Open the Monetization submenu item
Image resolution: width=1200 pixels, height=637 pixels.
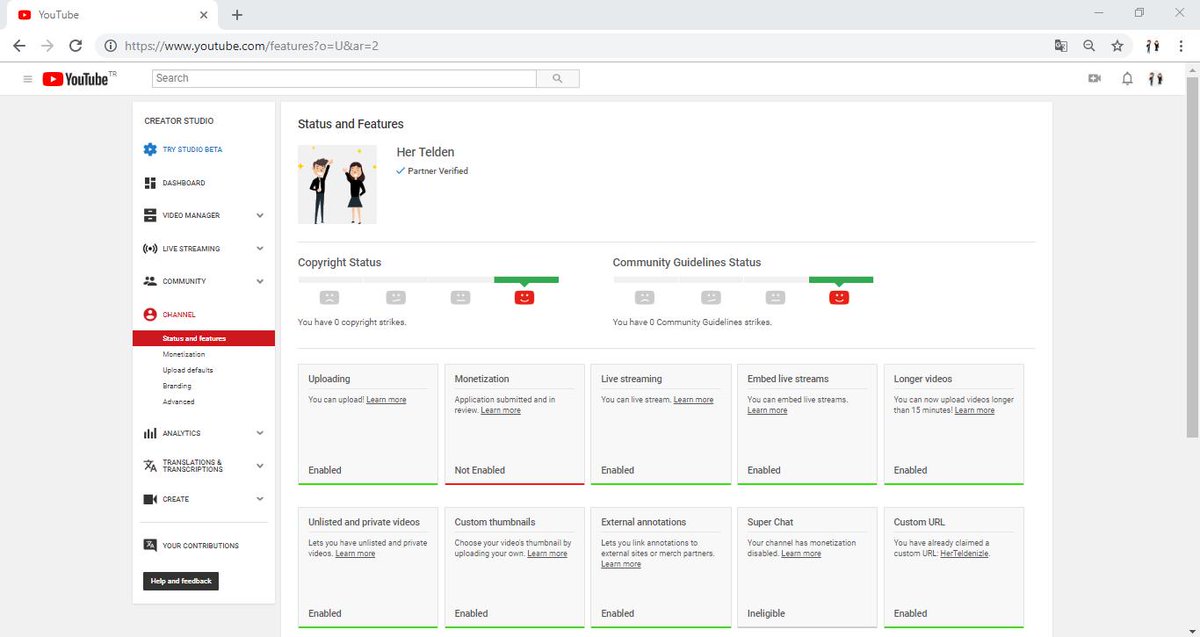tap(184, 354)
